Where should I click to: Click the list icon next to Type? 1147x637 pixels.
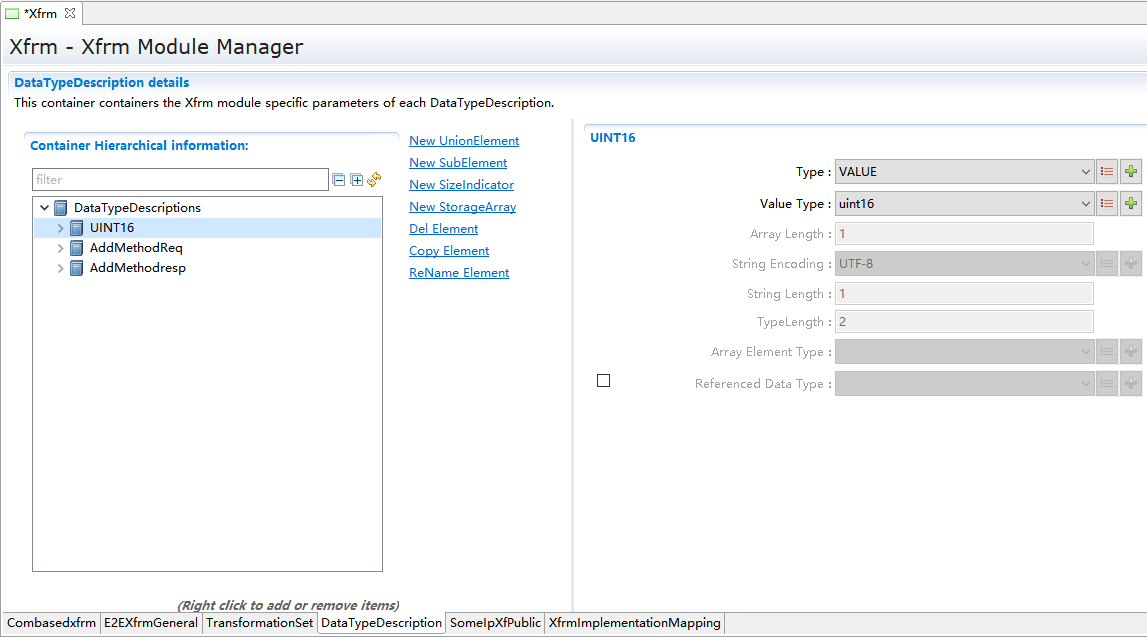(x=1107, y=172)
